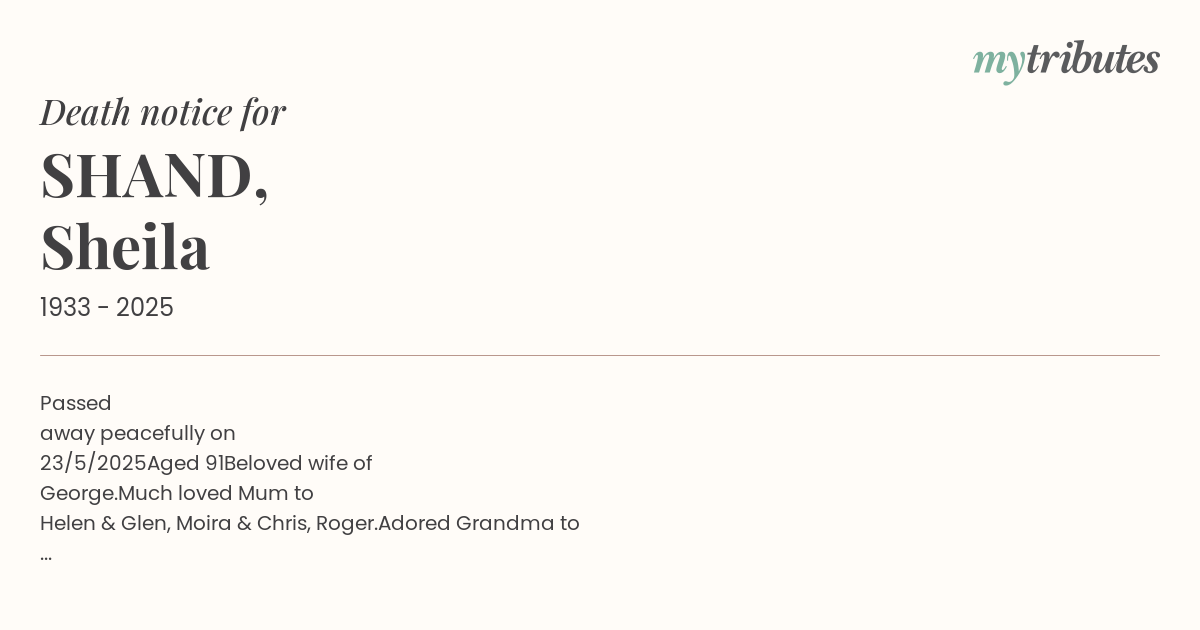This screenshot has height=630, width=1200.
Task: Click the "Death notice for" heading
Action: coord(163,112)
